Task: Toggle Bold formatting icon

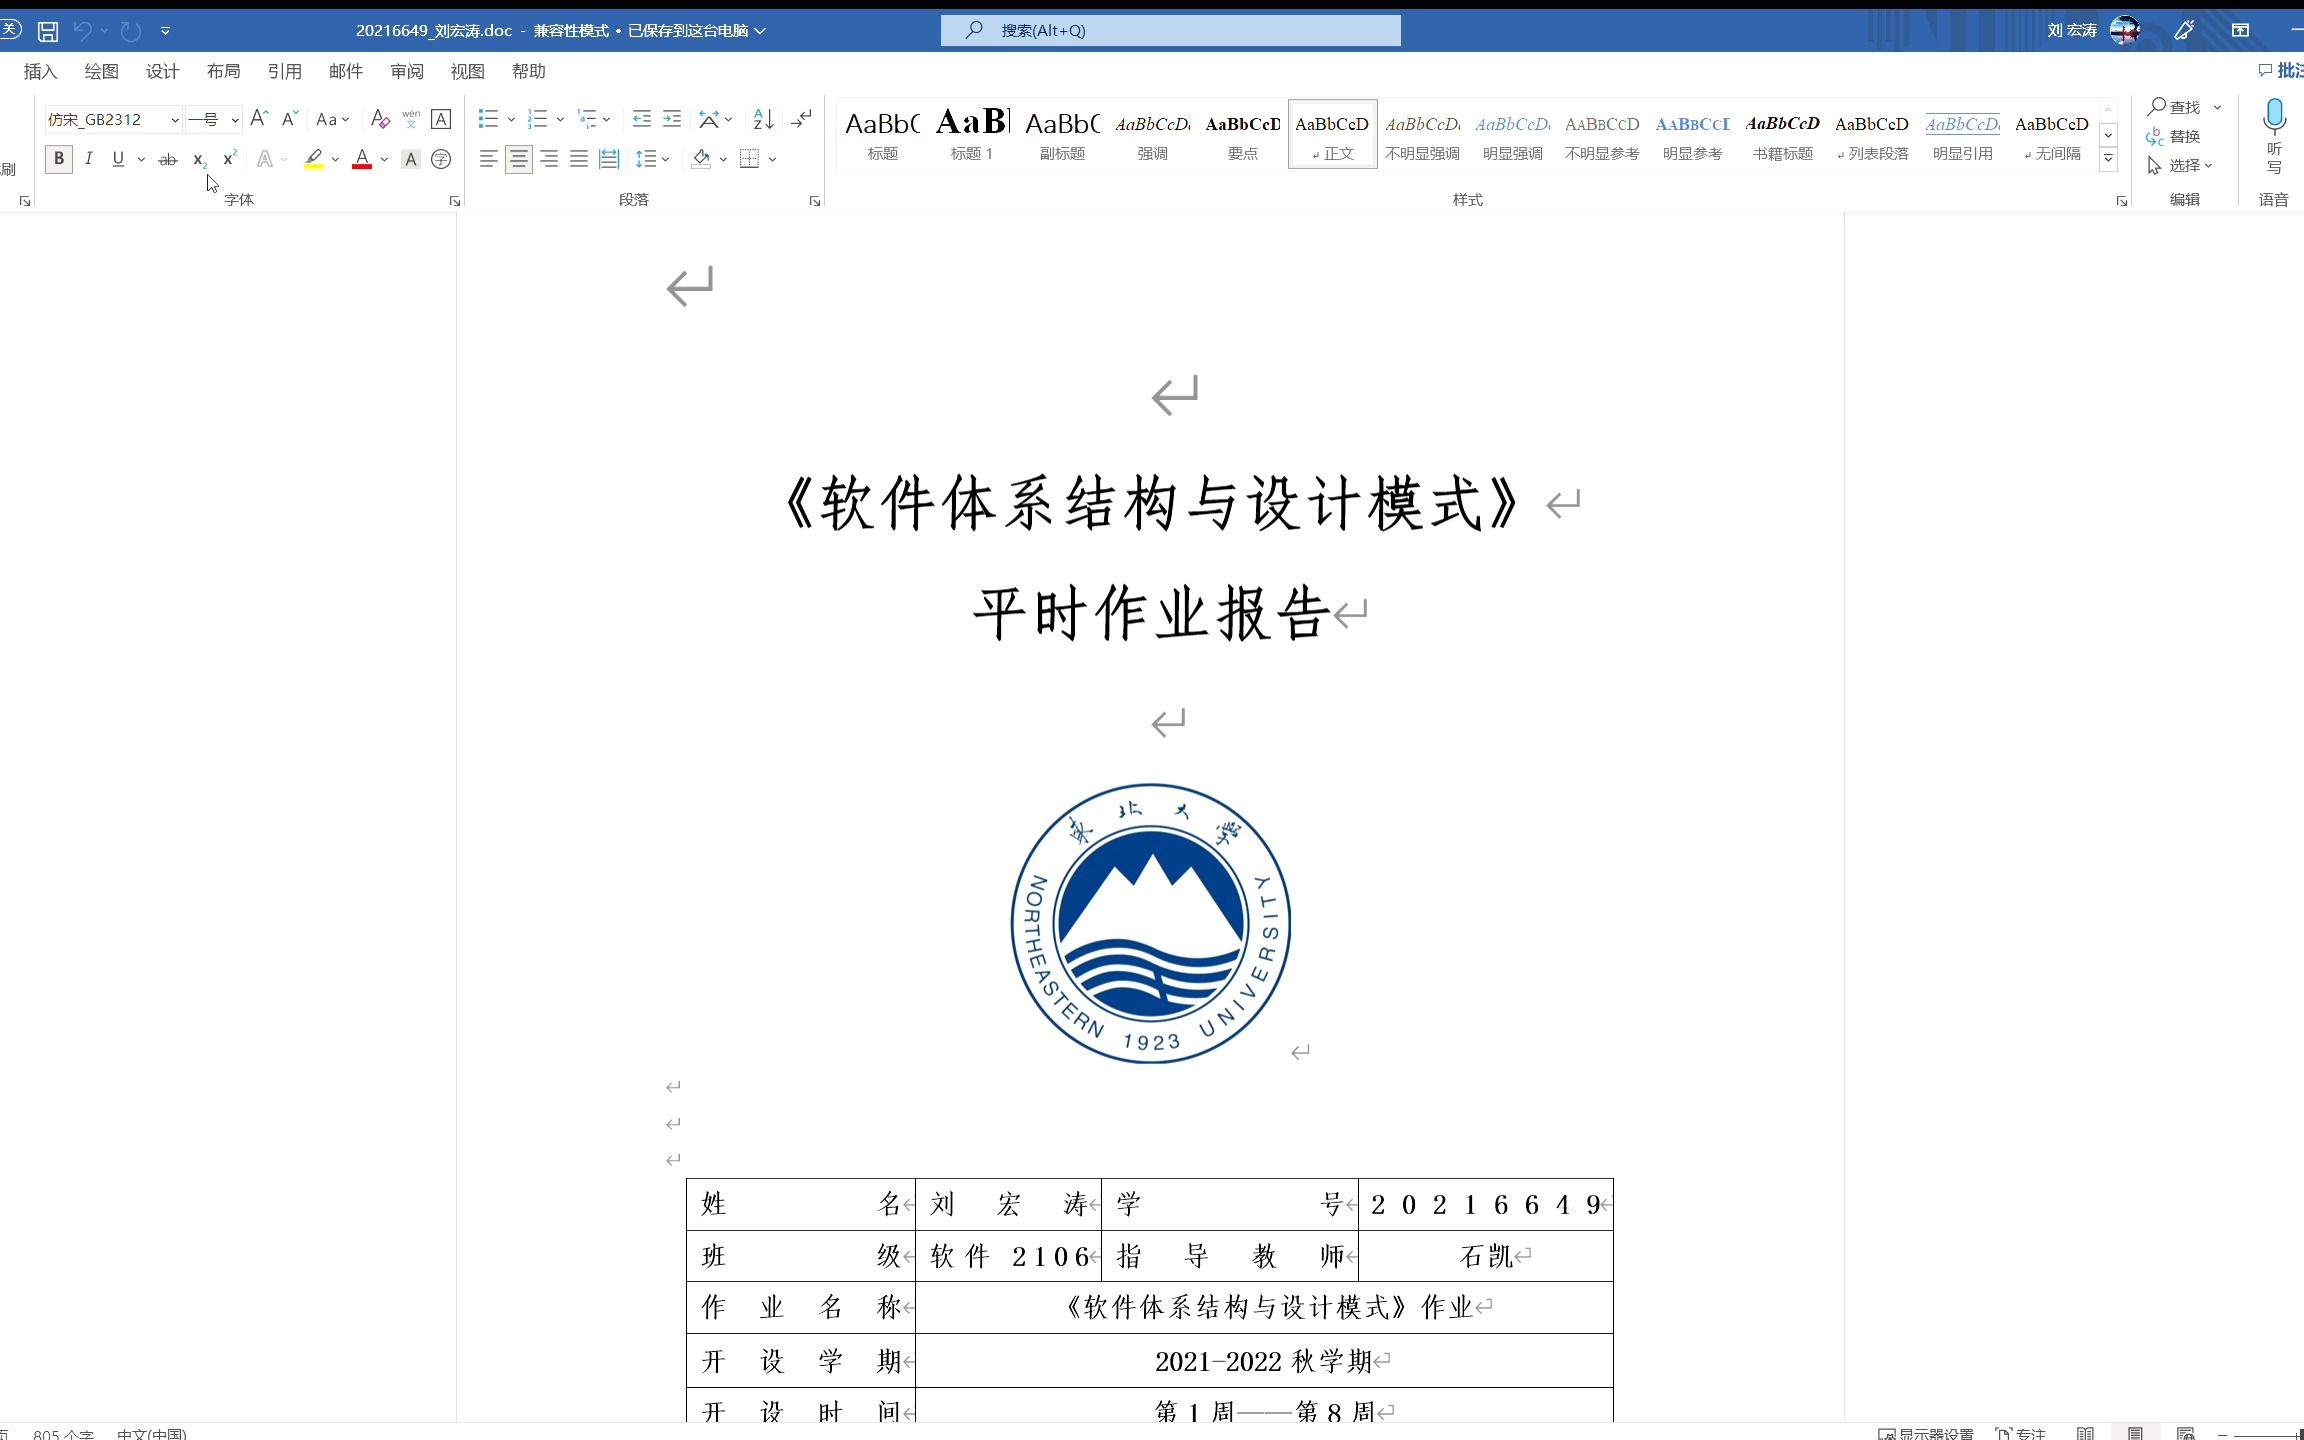Action: (58, 158)
